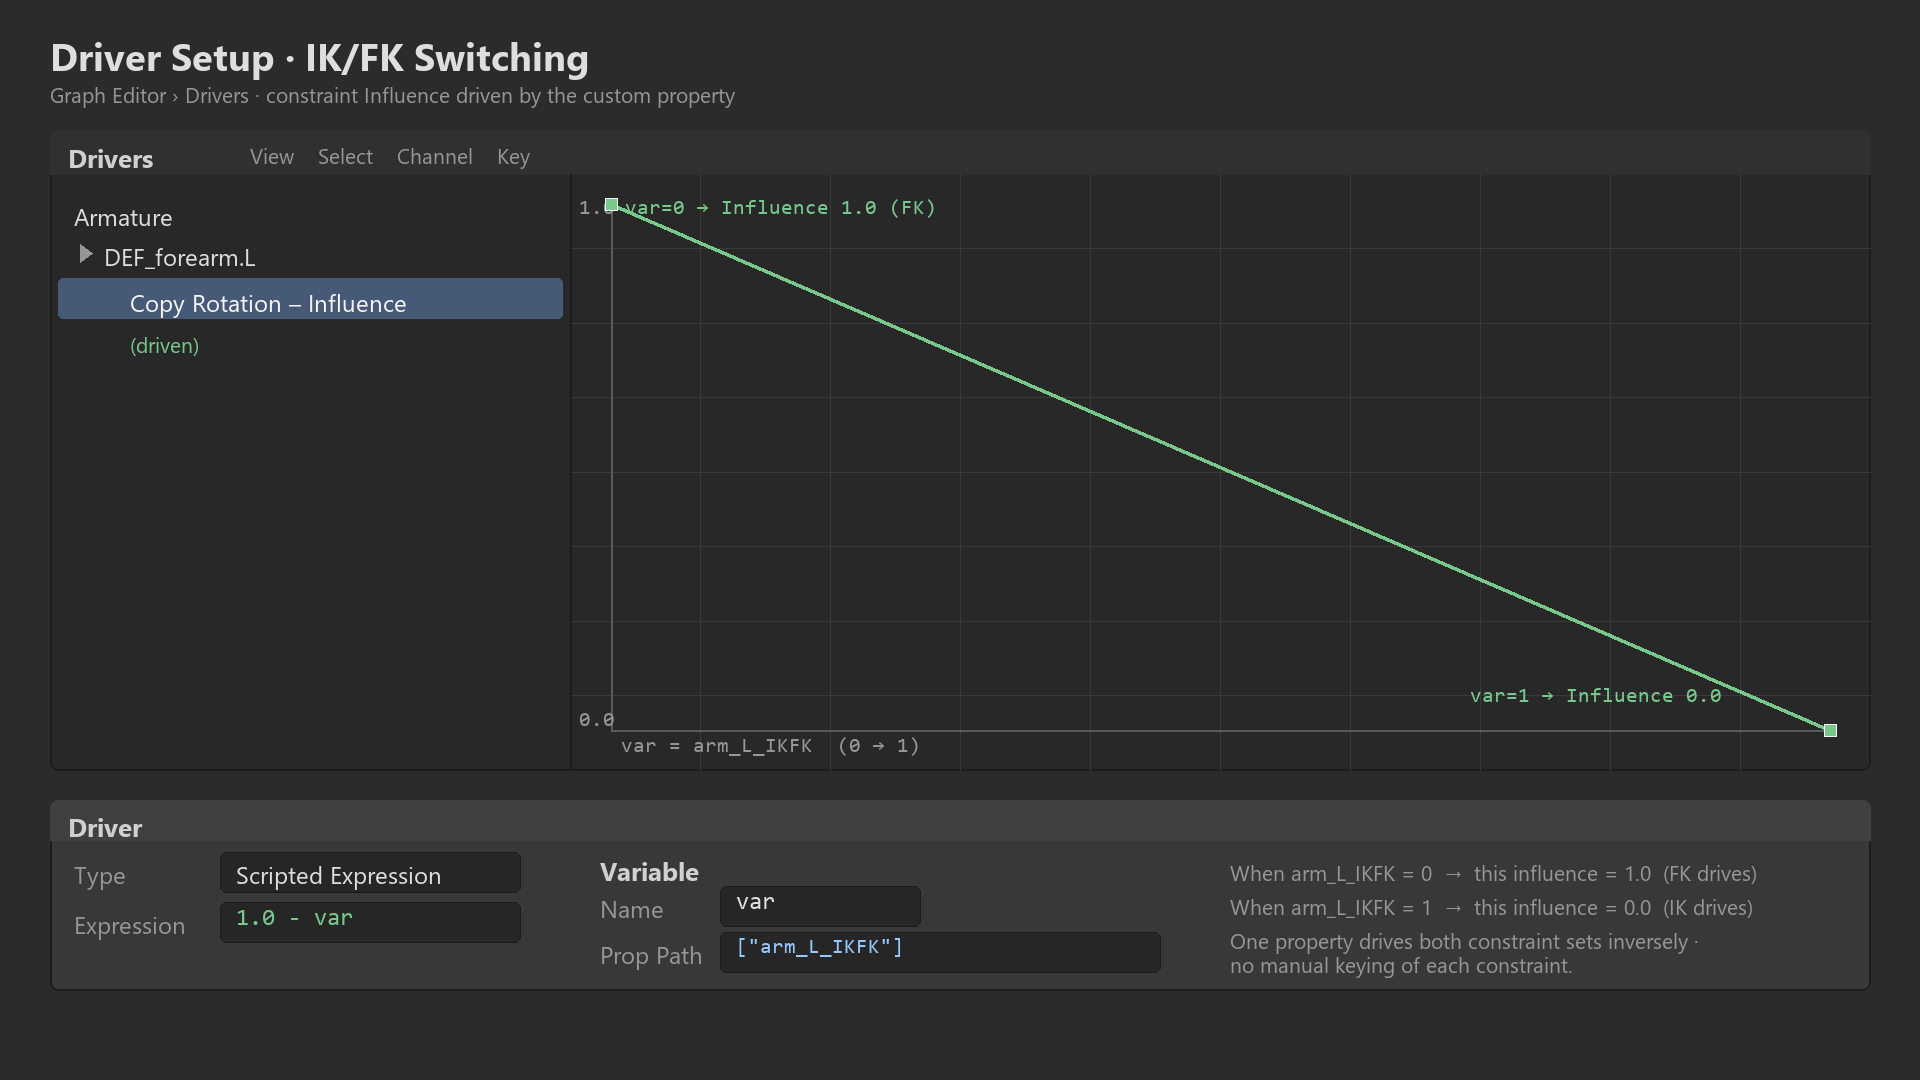Screen dimensions: 1920x1080
Task: Select the Armature tree row
Action: (123, 218)
